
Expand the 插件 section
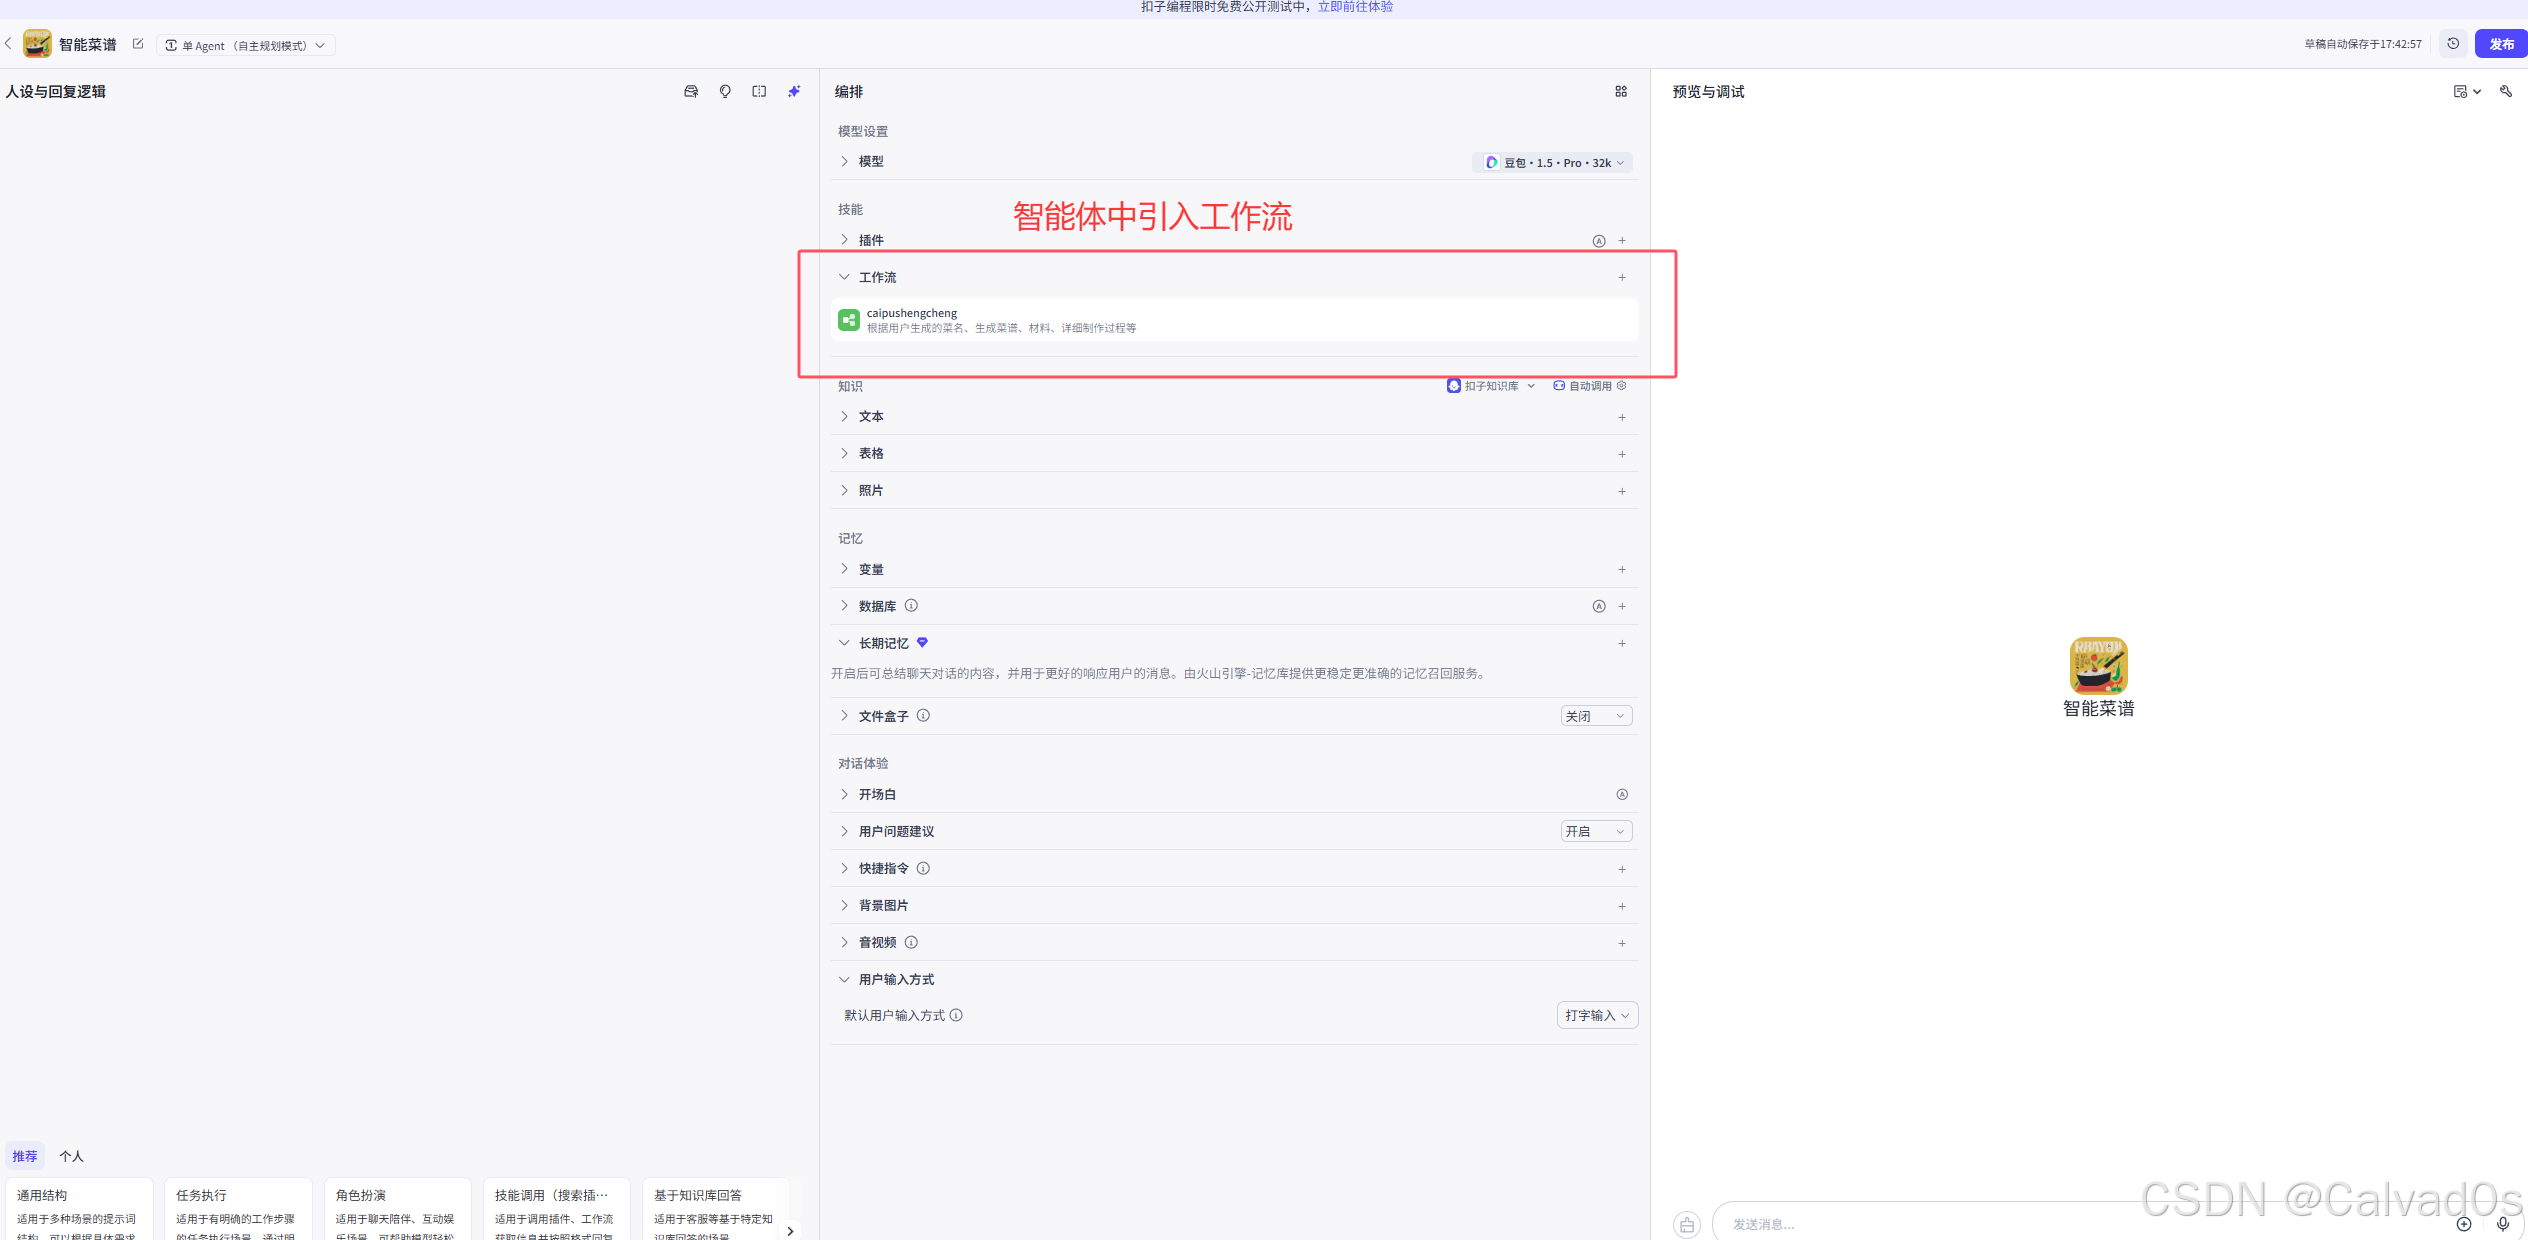point(845,240)
